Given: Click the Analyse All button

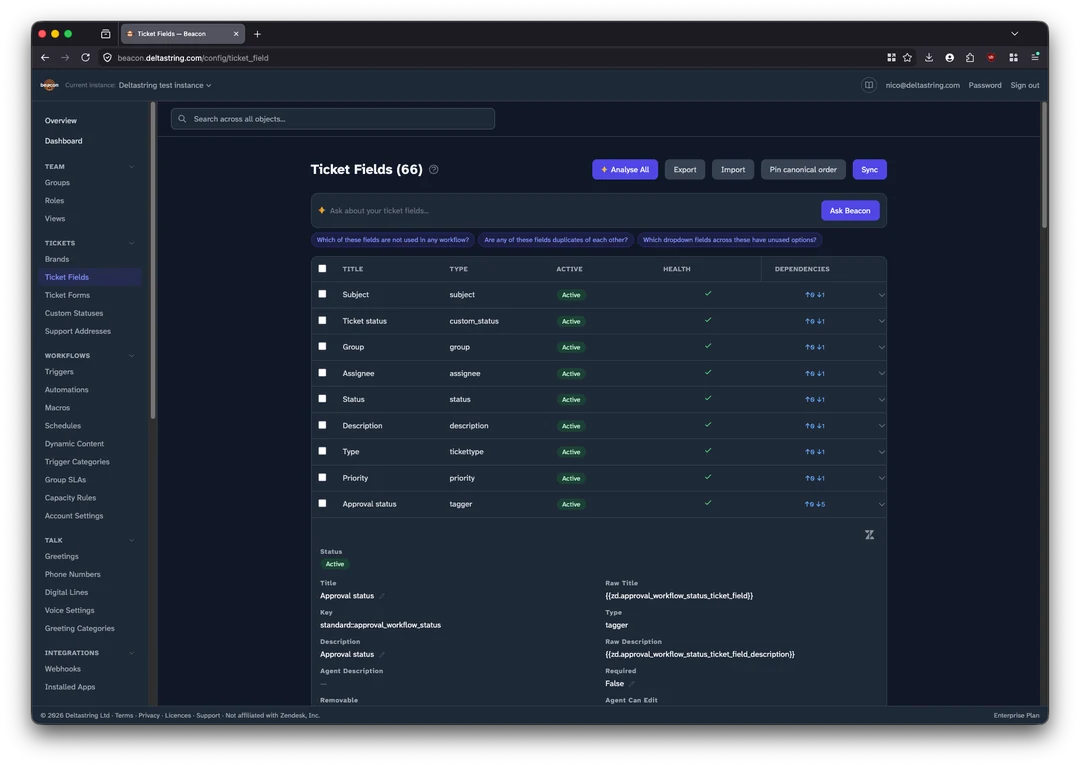Looking at the screenshot, I should [x=625, y=169].
